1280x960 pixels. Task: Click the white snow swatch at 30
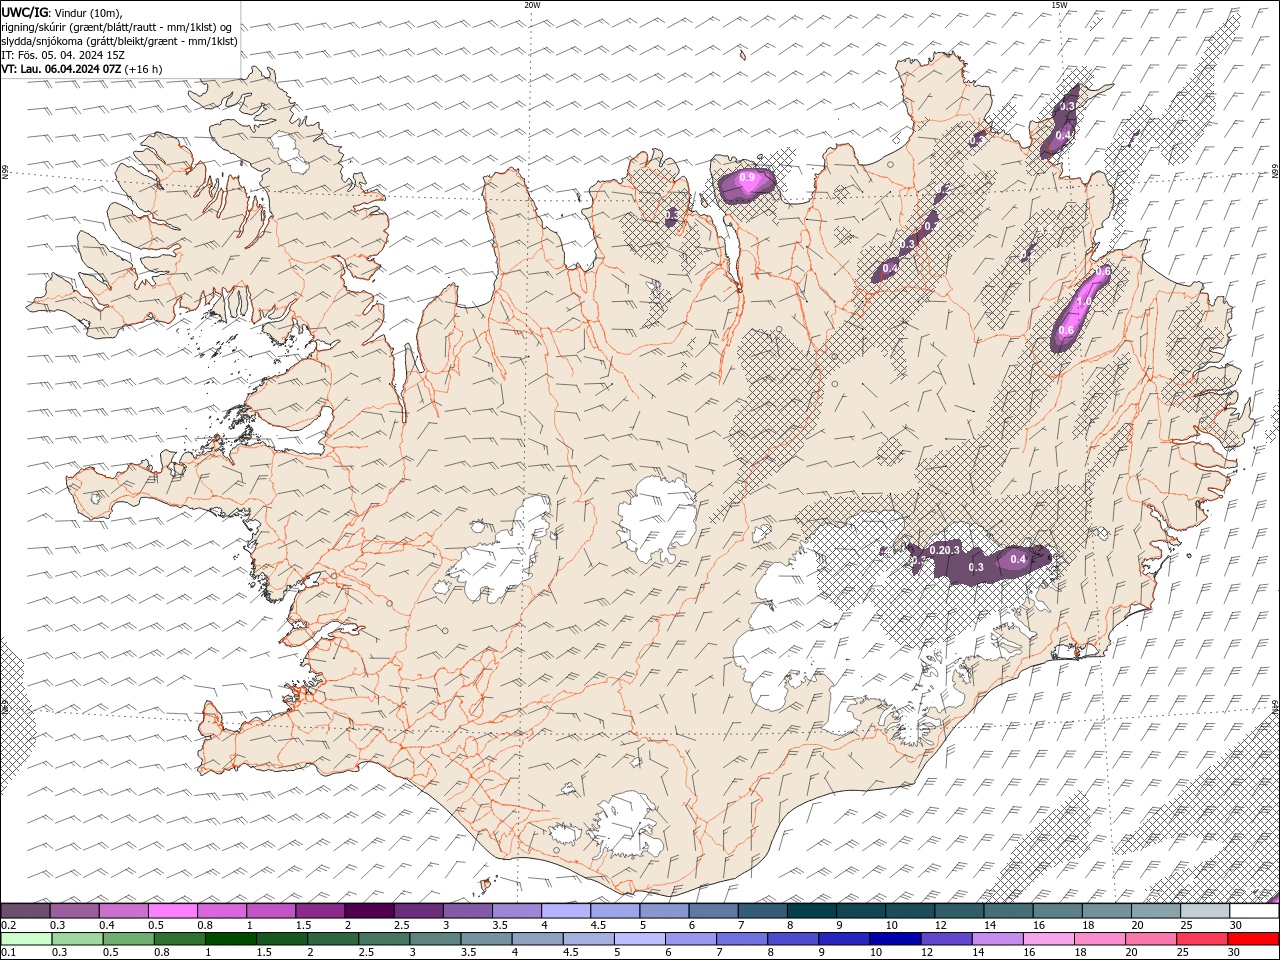pyautogui.click(x=1254, y=911)
